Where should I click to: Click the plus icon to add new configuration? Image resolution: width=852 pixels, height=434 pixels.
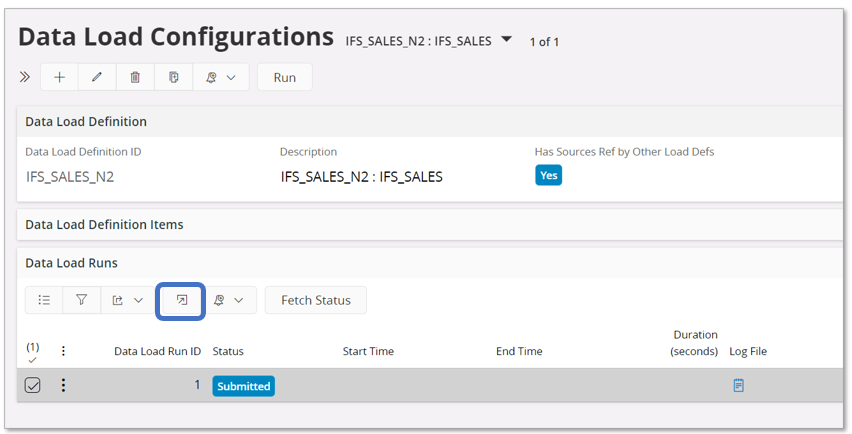click(59, 78)
